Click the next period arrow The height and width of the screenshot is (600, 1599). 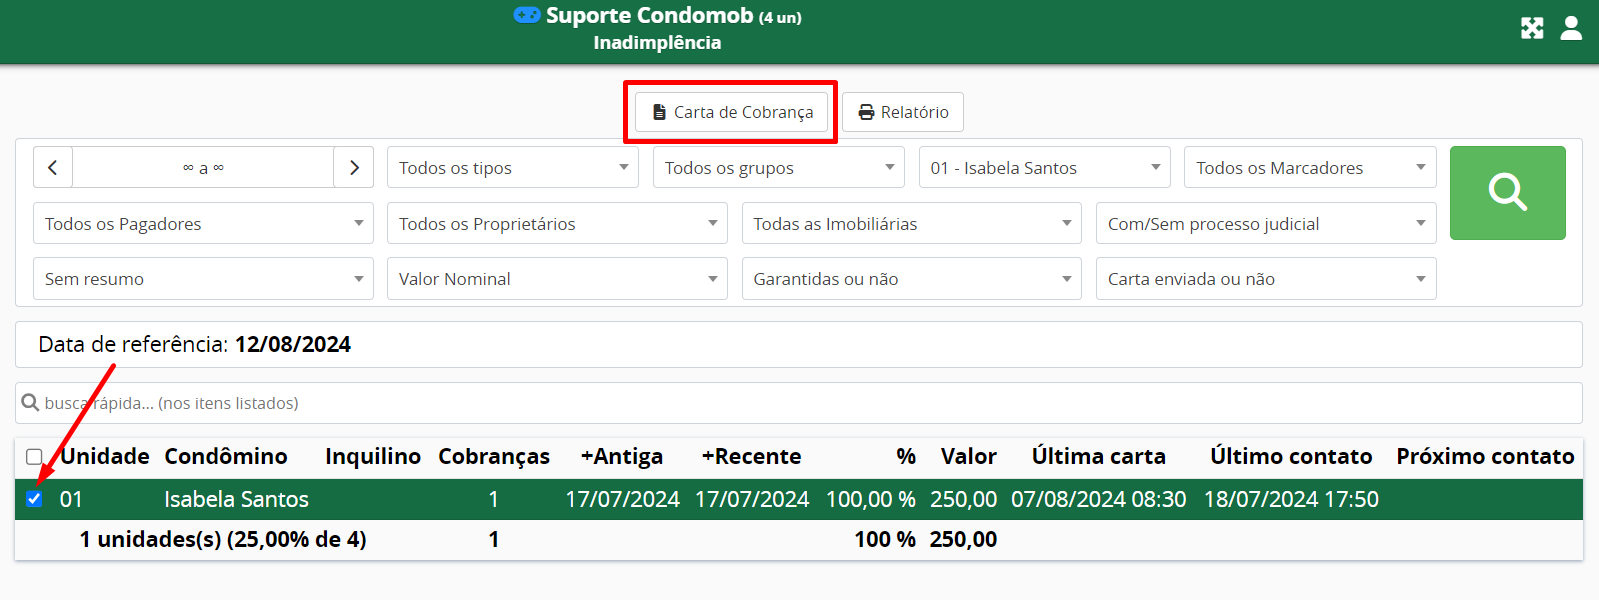(x=354, y=168)
